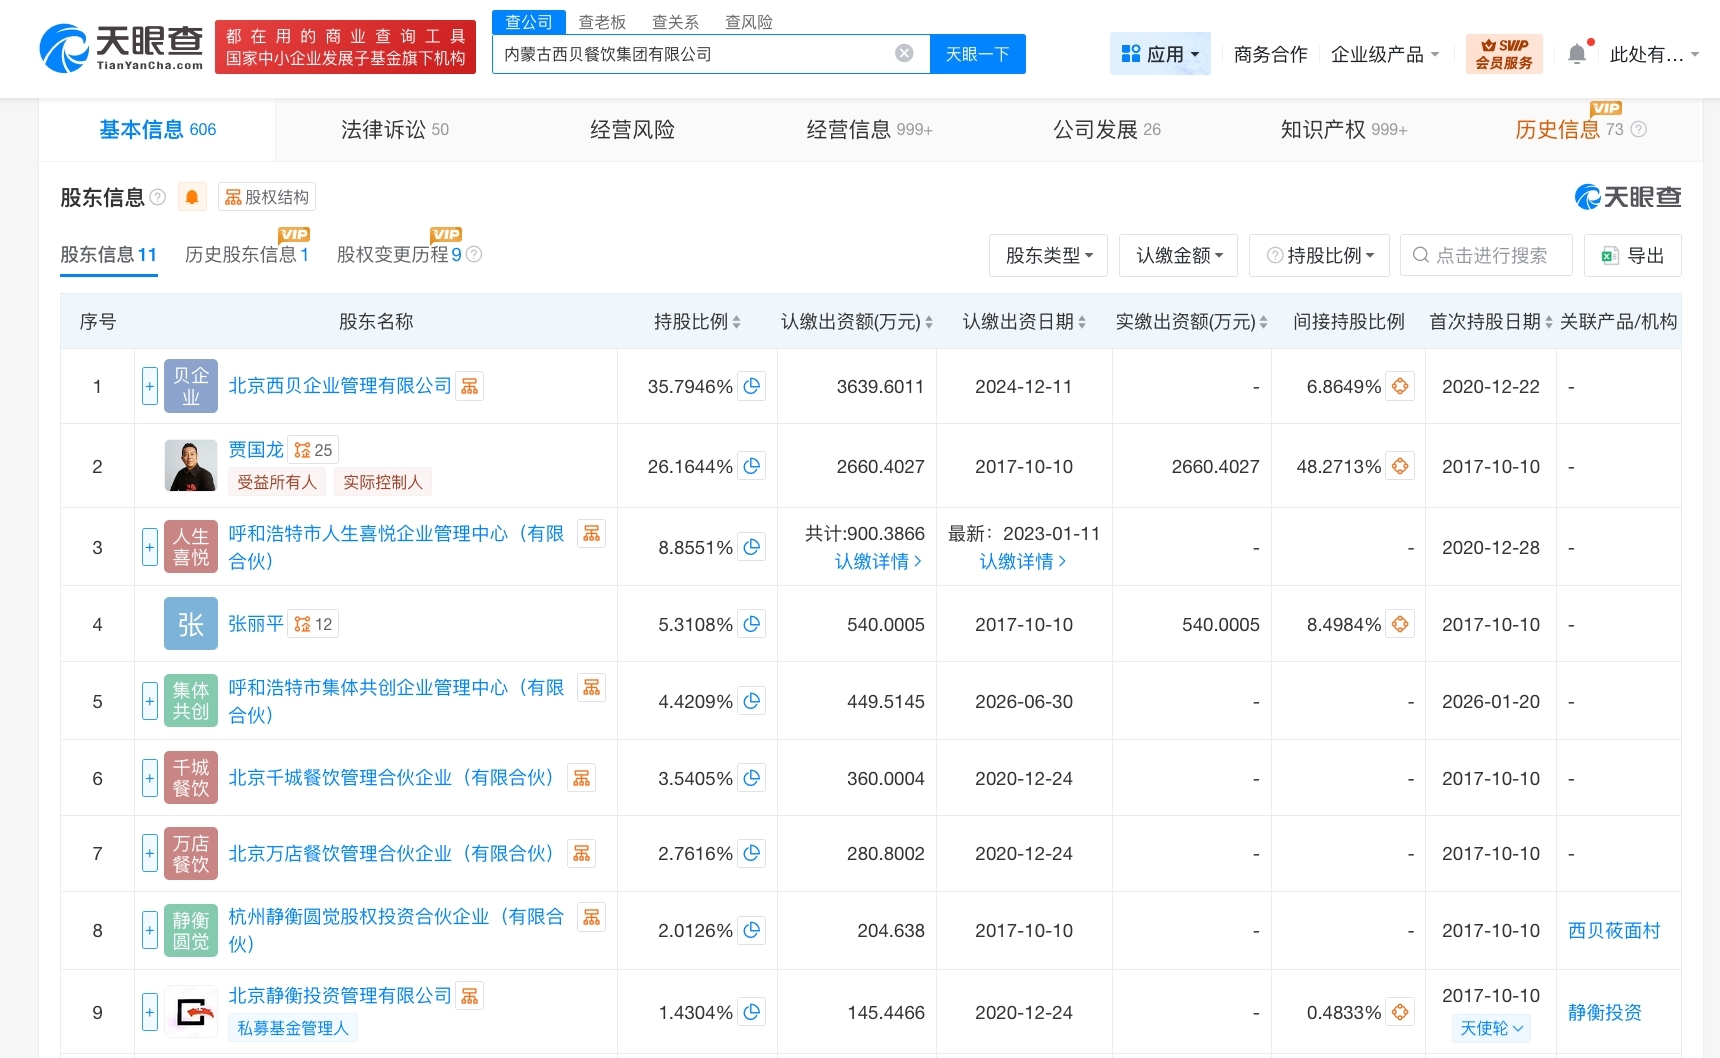Sort table by 持股比例 column header
This screenshot has width=1720, height=1058.
697,322
